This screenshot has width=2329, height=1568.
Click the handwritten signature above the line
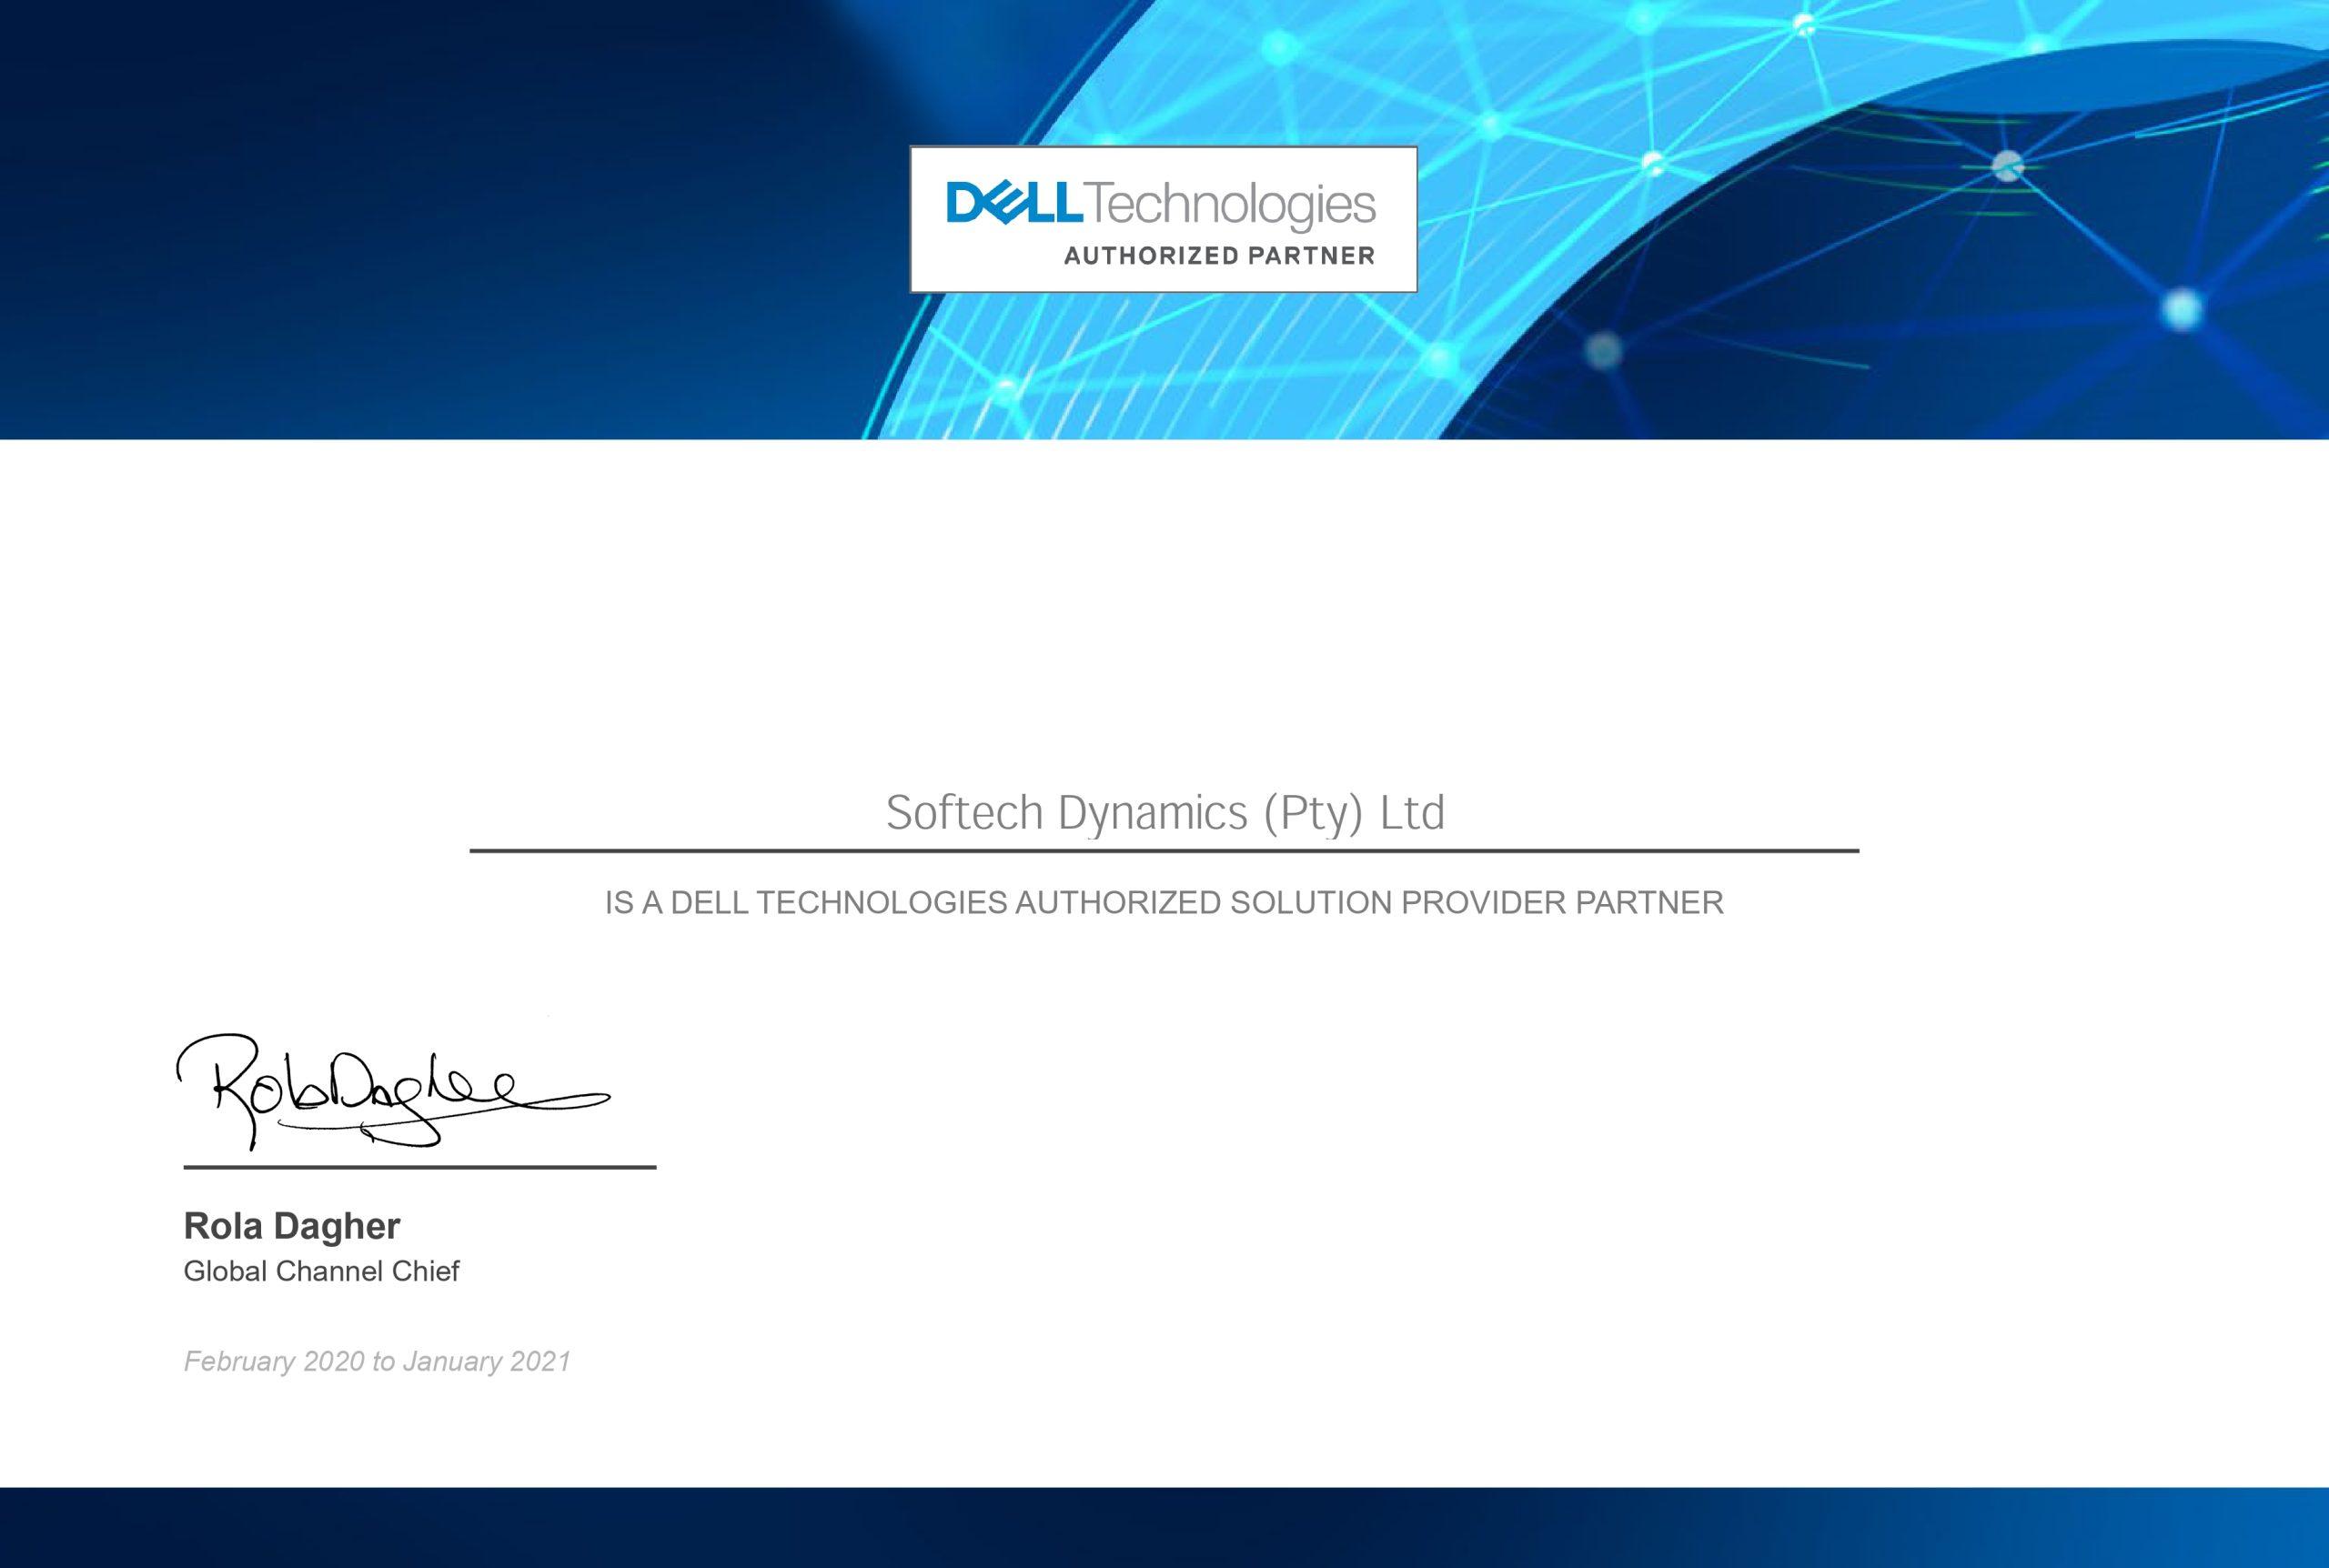coord(393,1092)
